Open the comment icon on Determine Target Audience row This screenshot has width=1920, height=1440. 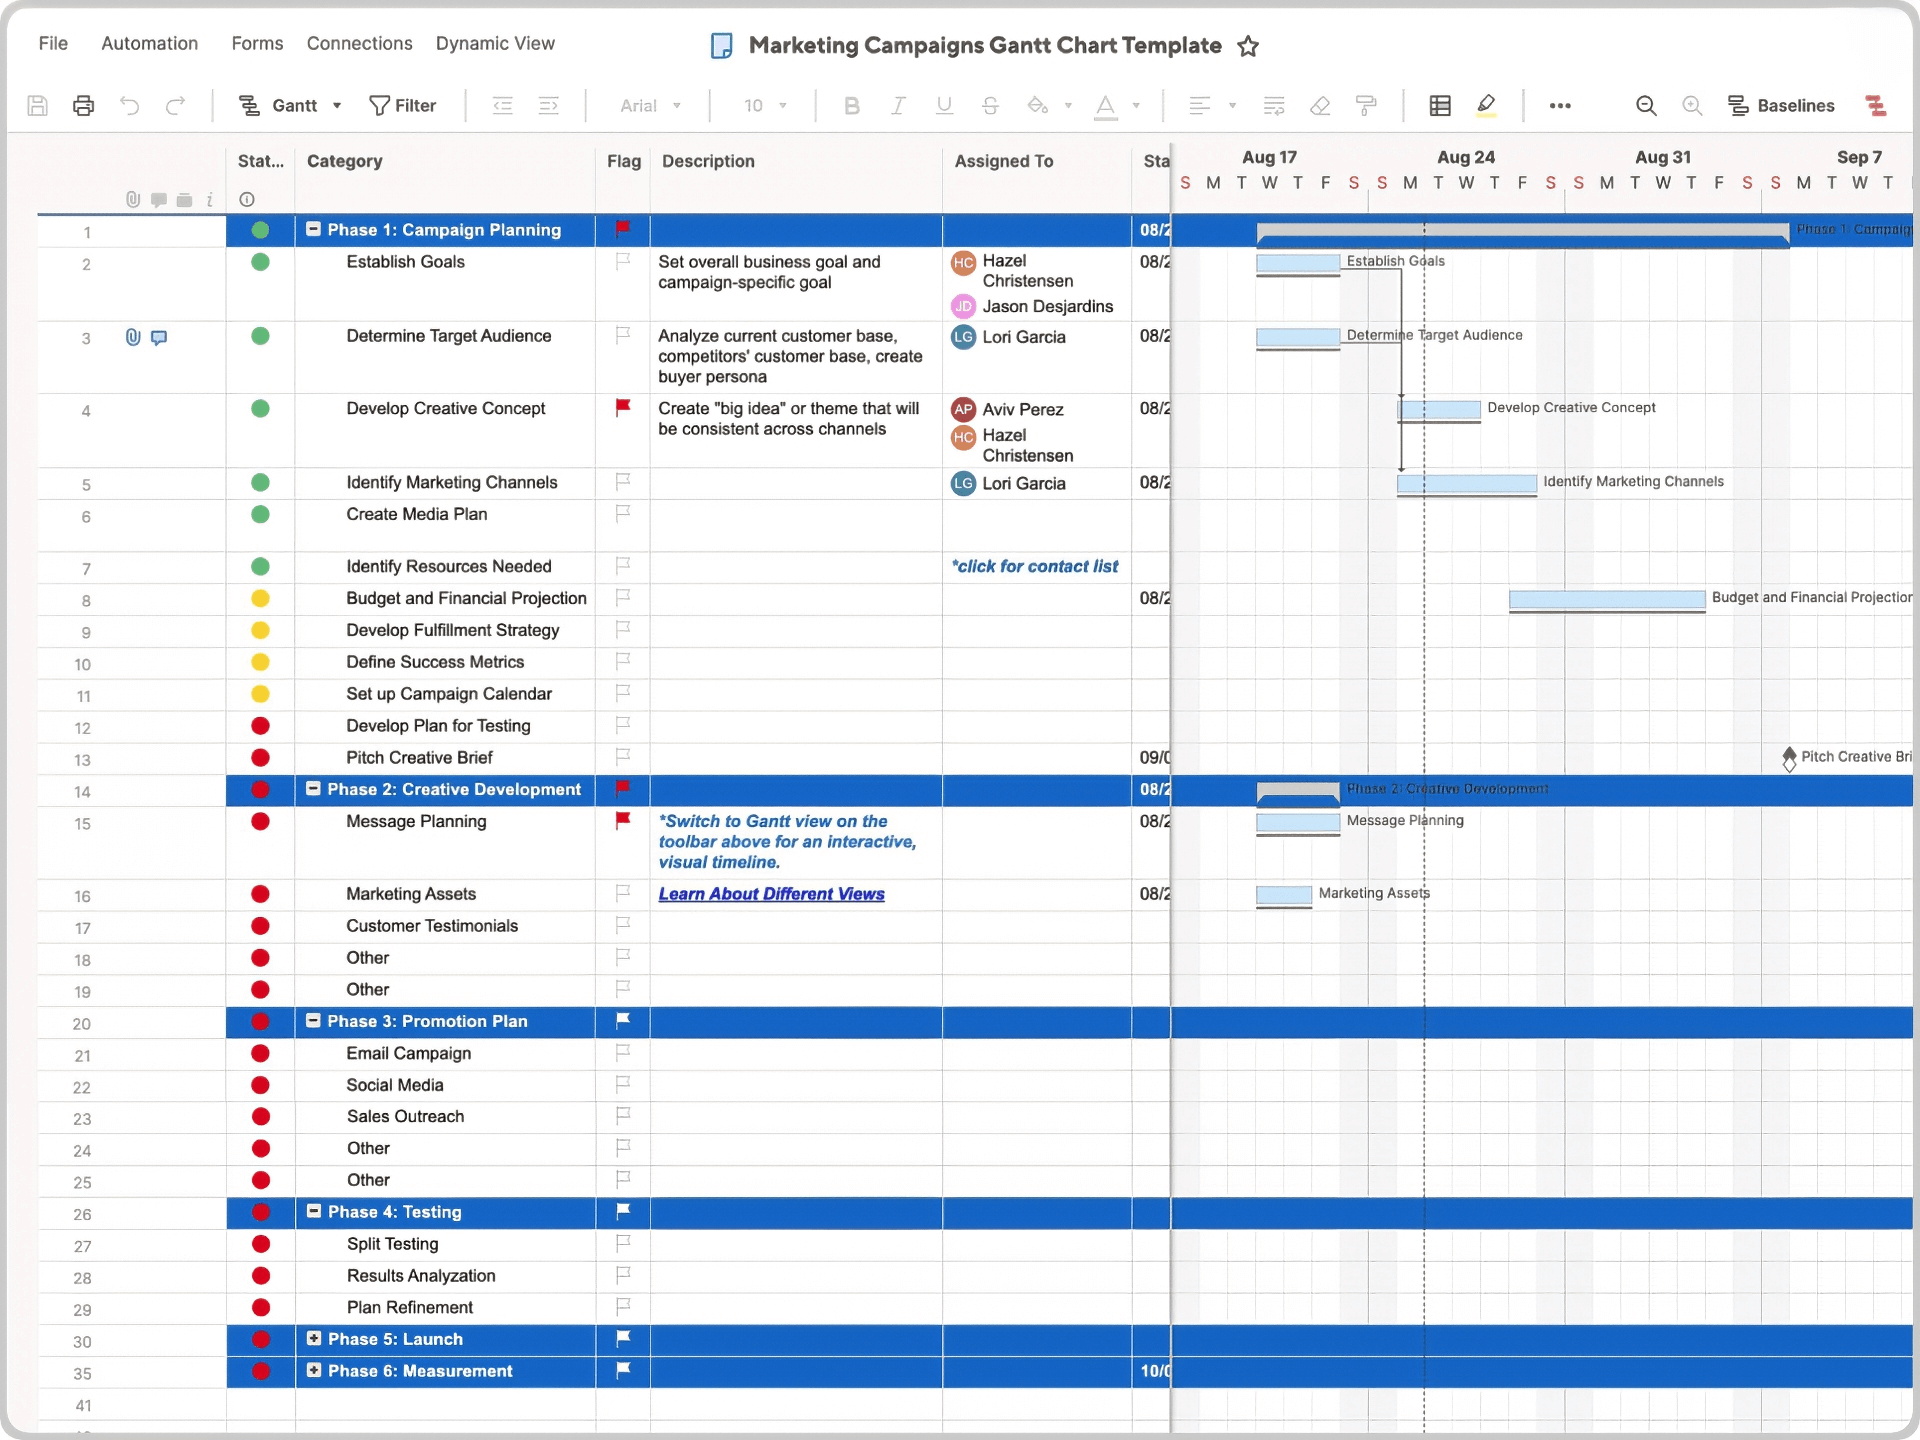(158, 337)
